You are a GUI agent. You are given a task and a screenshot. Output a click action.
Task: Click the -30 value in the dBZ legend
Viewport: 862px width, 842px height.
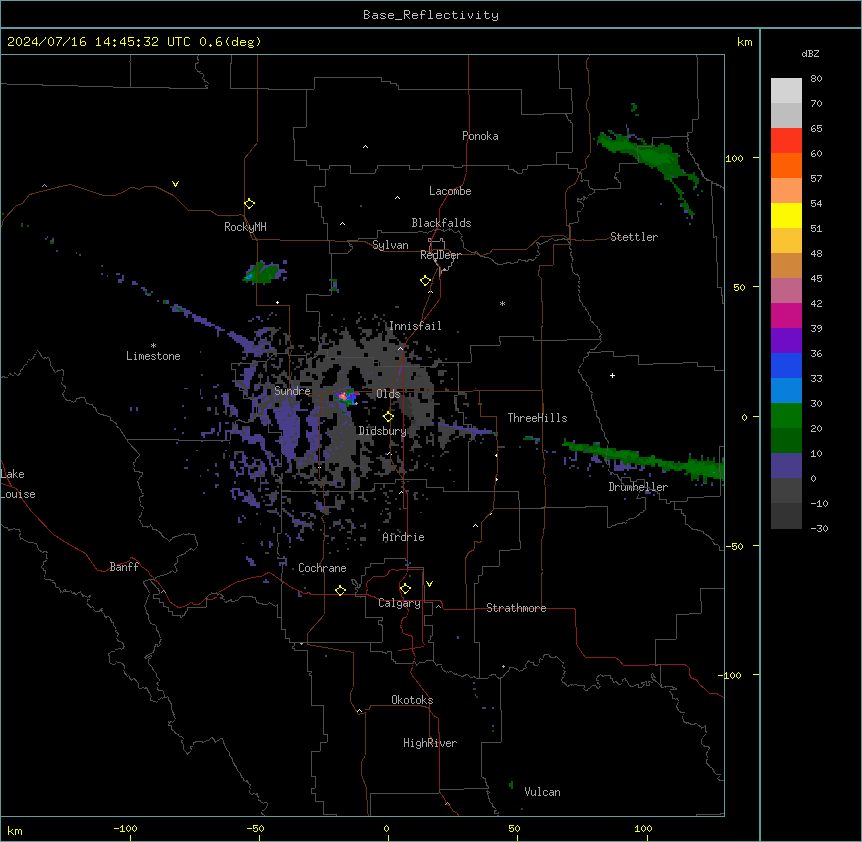pyautogui.click(x=819, y=529)
